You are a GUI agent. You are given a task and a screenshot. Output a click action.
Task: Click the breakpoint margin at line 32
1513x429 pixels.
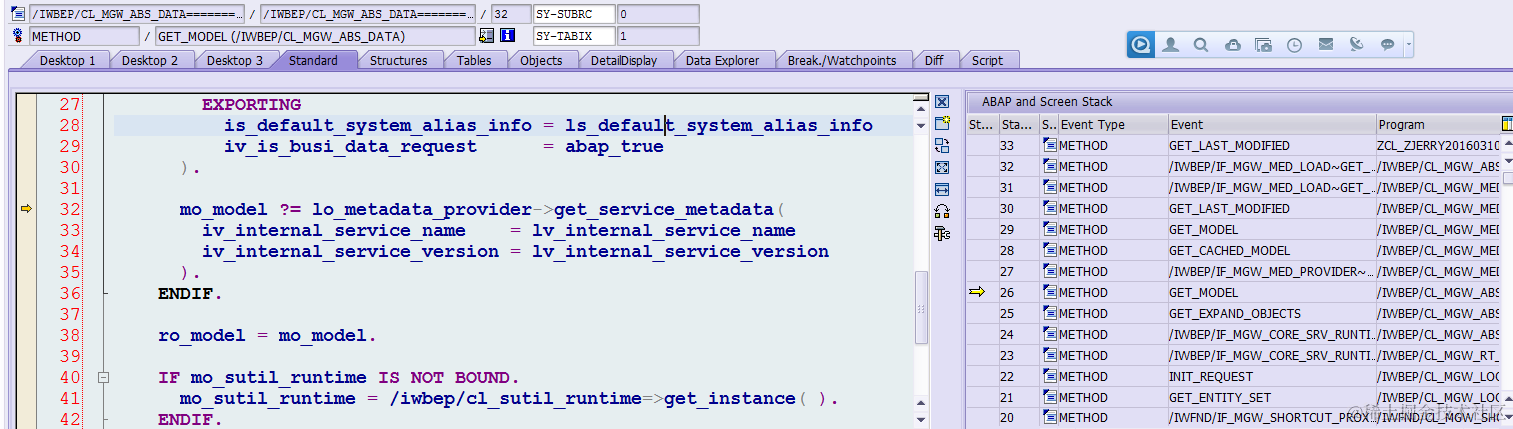tap(27, 209)
